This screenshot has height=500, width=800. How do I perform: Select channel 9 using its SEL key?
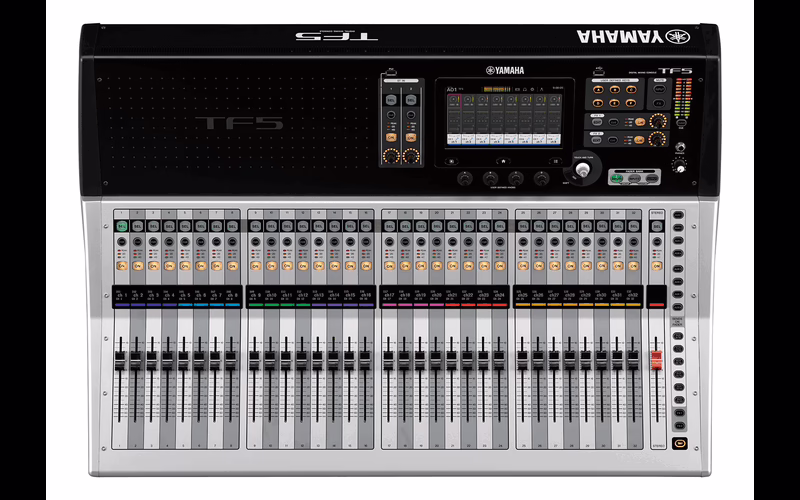coord(256,226)
